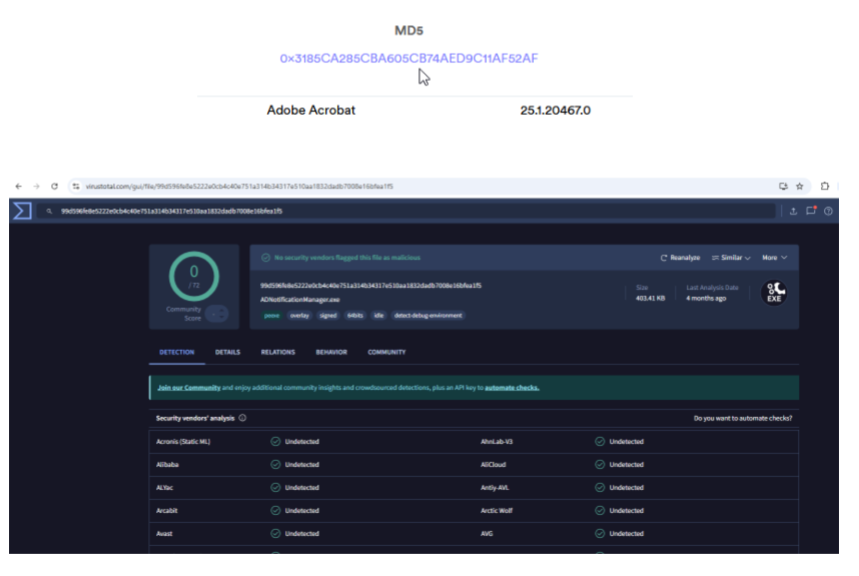Viewport: 859px width, 576px height.
Task: Click the overlay tag
Action: pyautogui.click(x=300, y=316)
